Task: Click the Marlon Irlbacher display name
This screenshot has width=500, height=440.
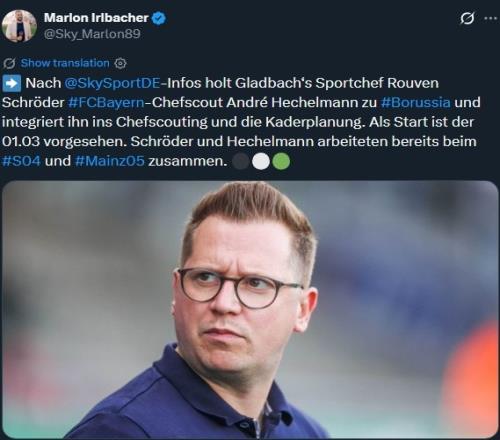Action: [x=96, y=18]
